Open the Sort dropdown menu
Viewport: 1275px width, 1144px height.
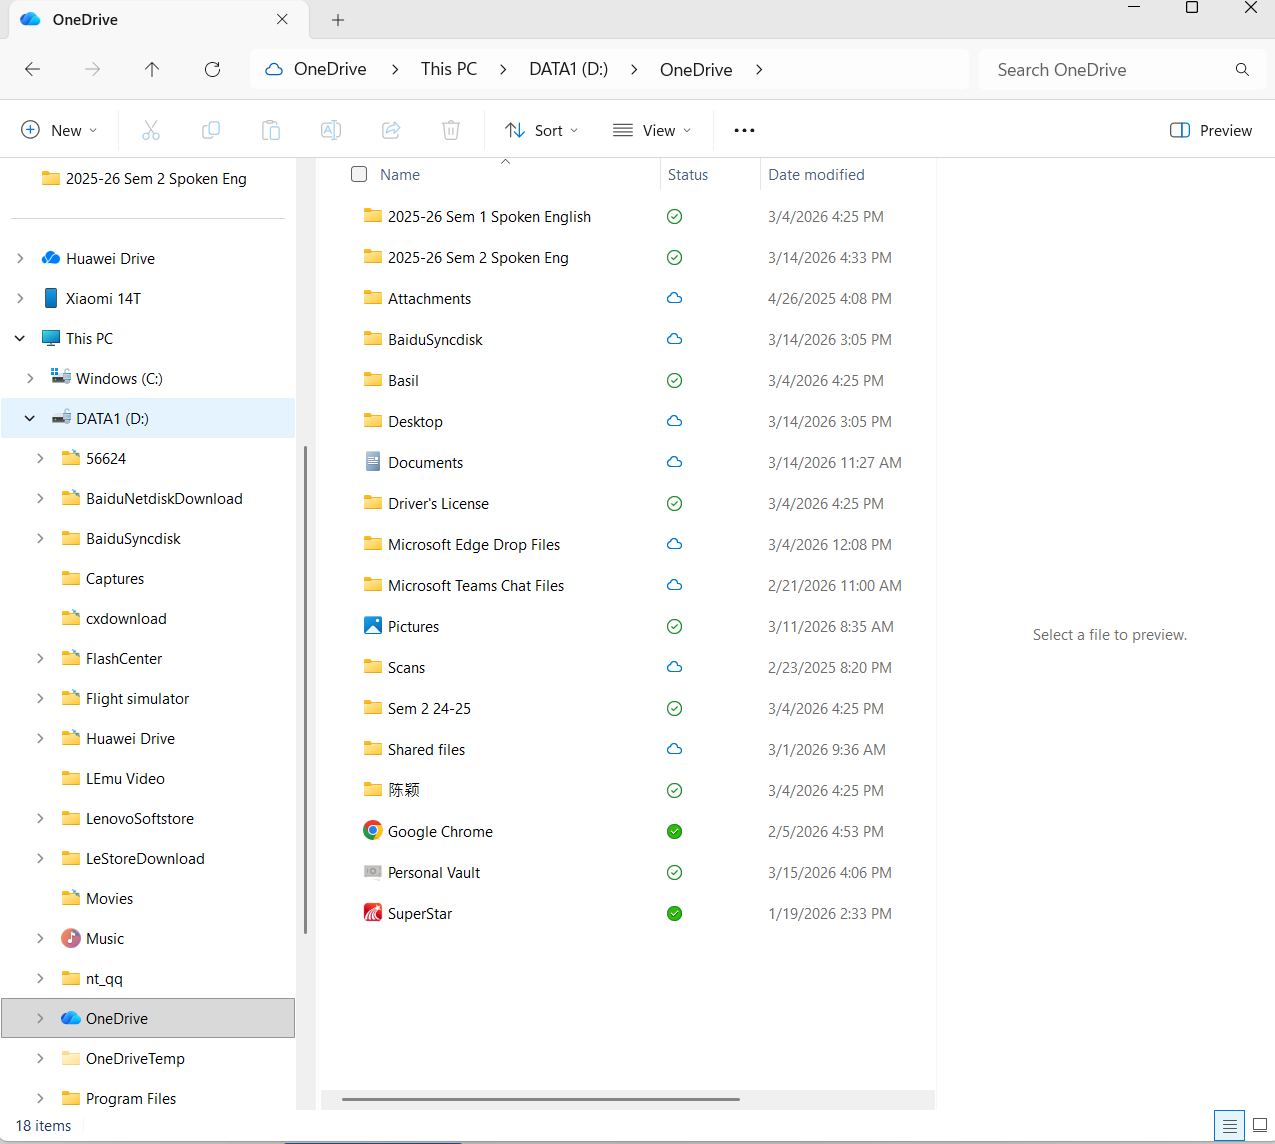pos(542,130)
